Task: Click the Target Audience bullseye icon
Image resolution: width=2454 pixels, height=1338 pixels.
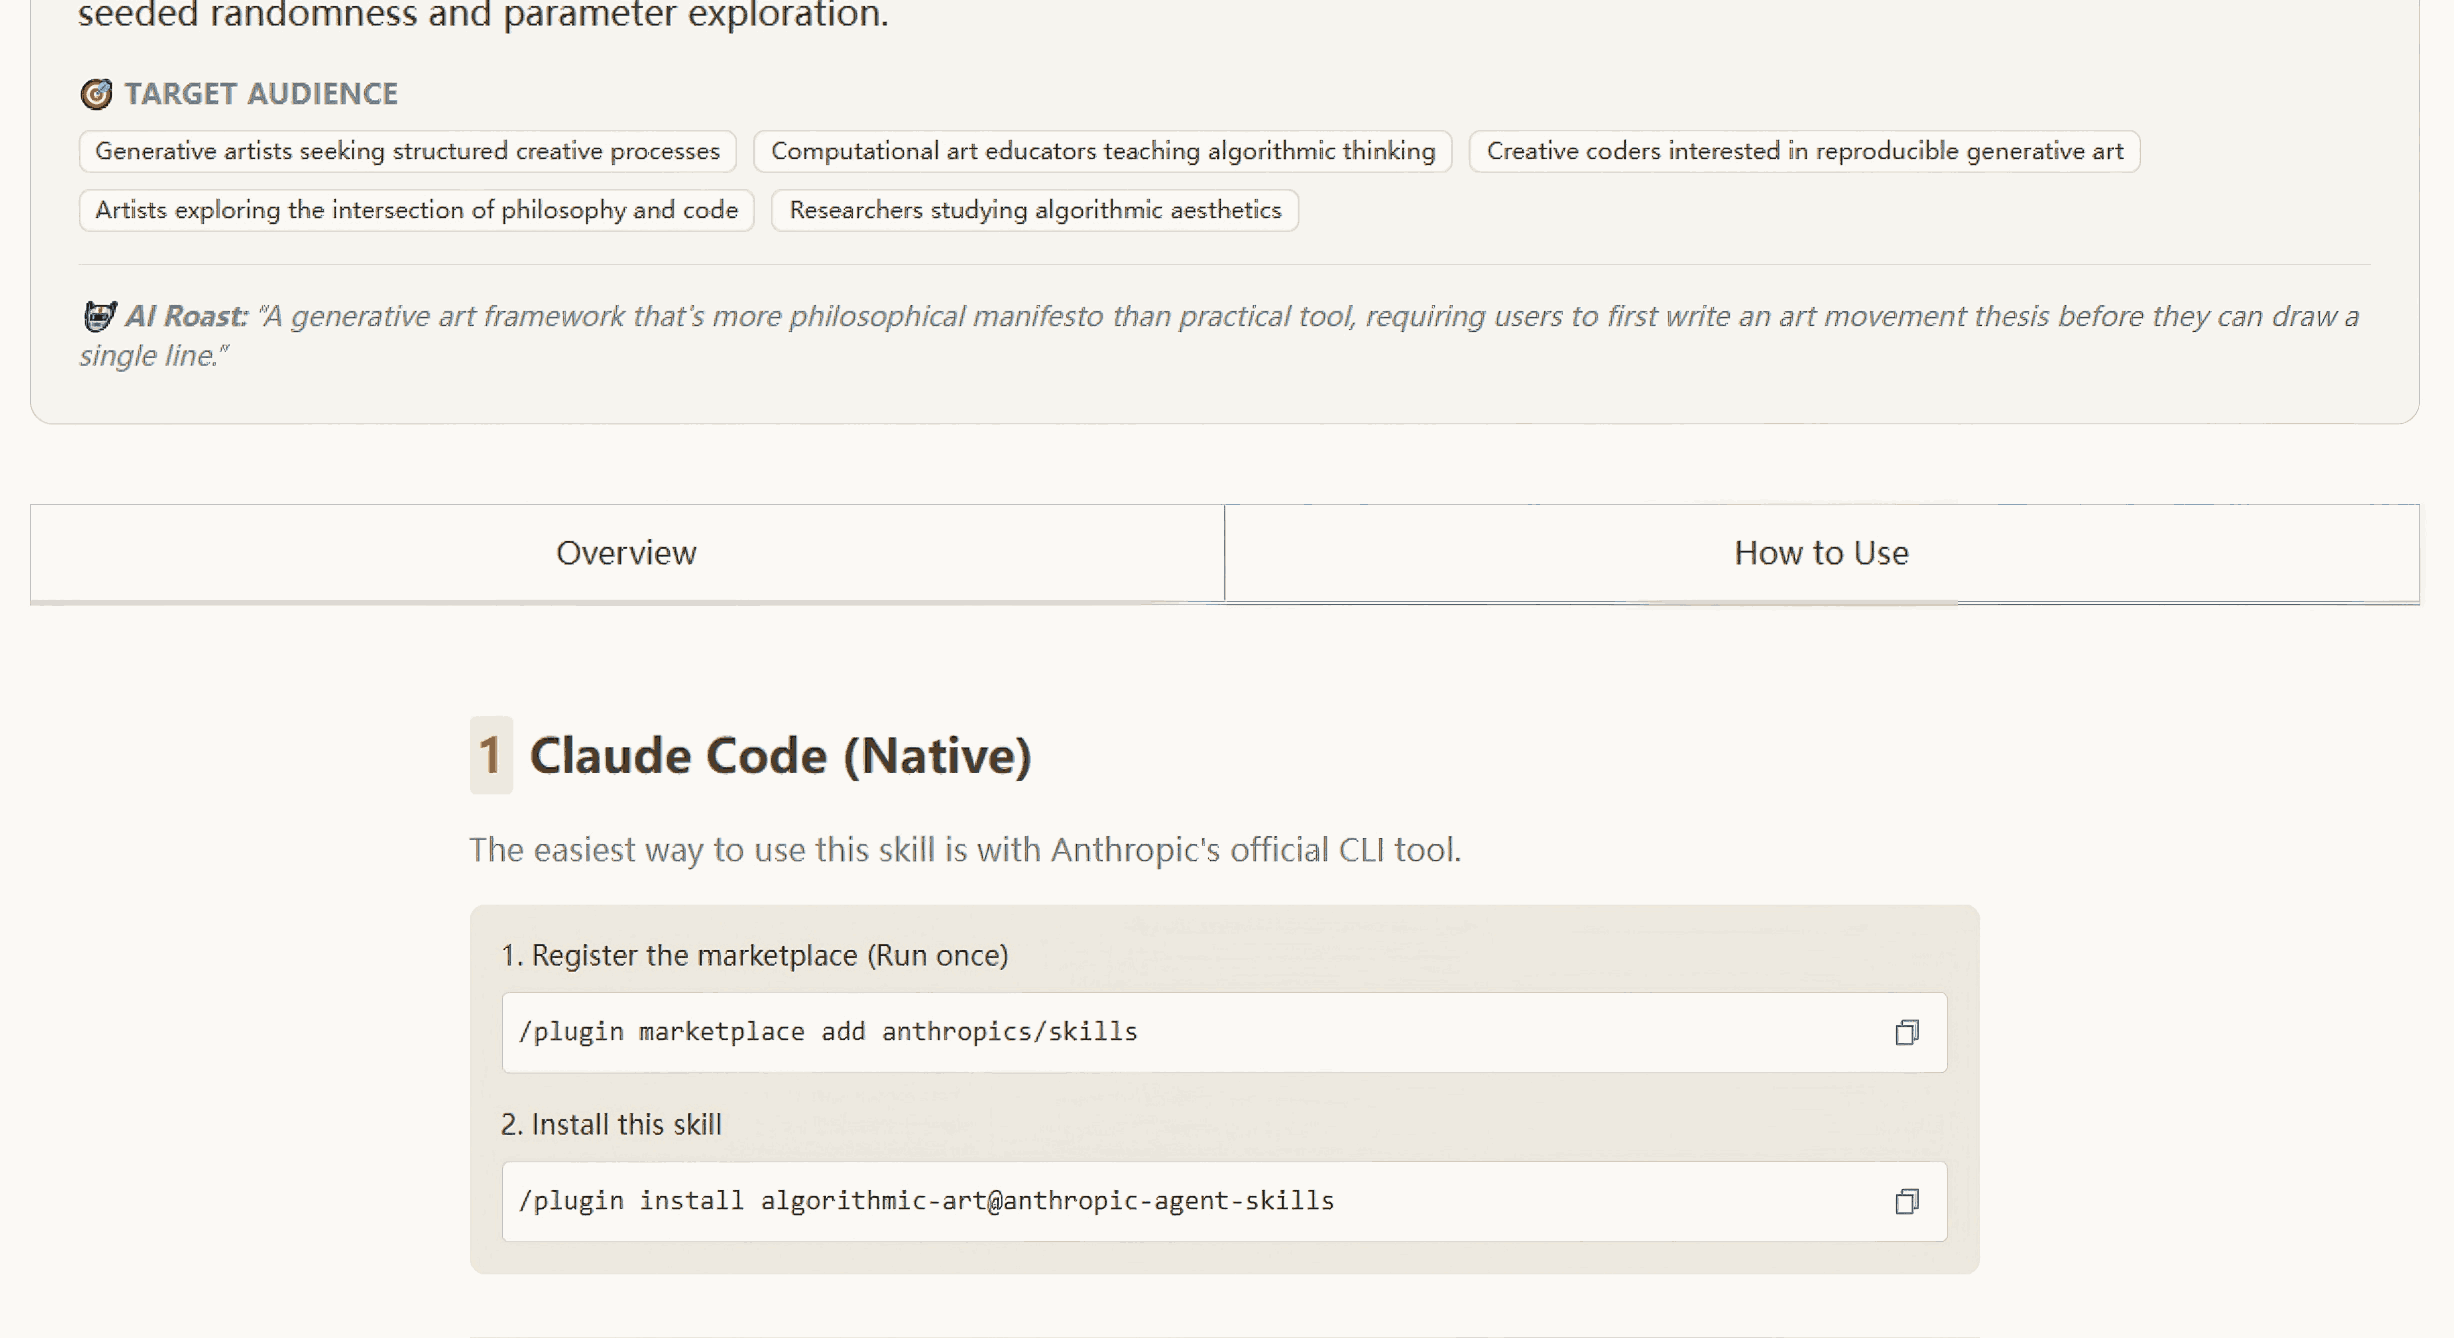Action: coord(96,94)
